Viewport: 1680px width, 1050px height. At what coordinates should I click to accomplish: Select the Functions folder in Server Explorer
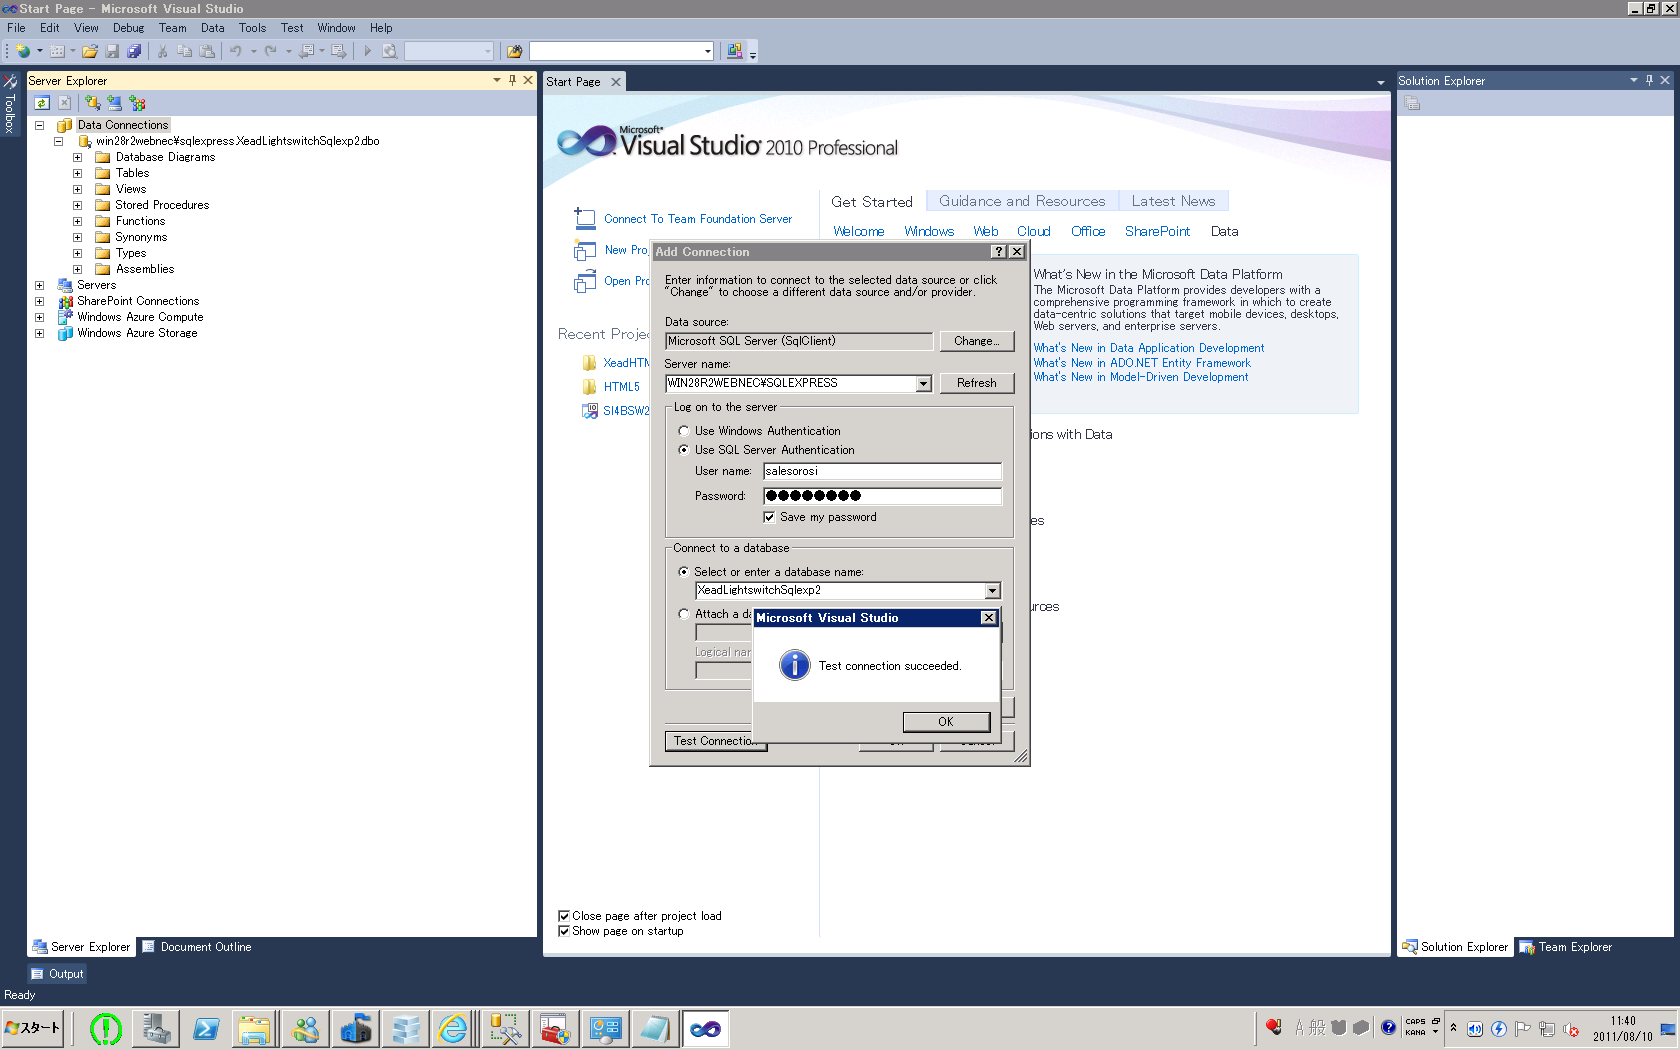point(140,221)
